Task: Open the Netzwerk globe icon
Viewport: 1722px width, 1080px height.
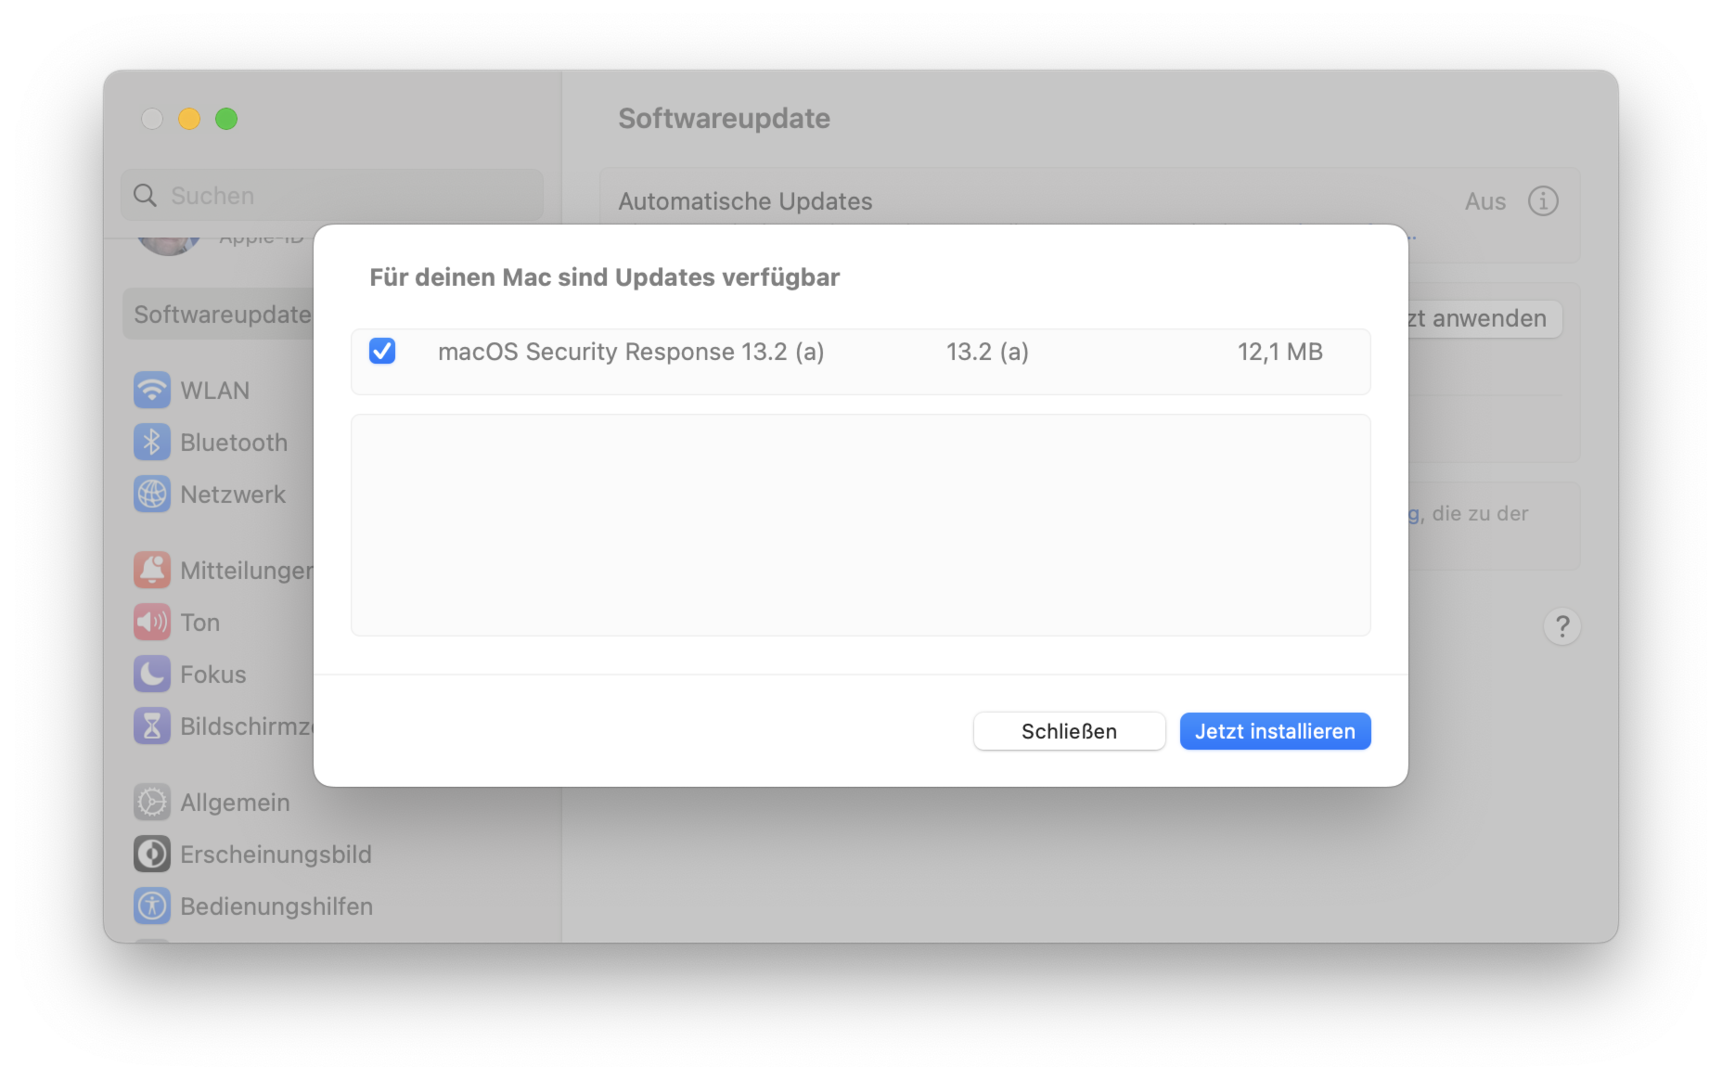Action: 152,494
